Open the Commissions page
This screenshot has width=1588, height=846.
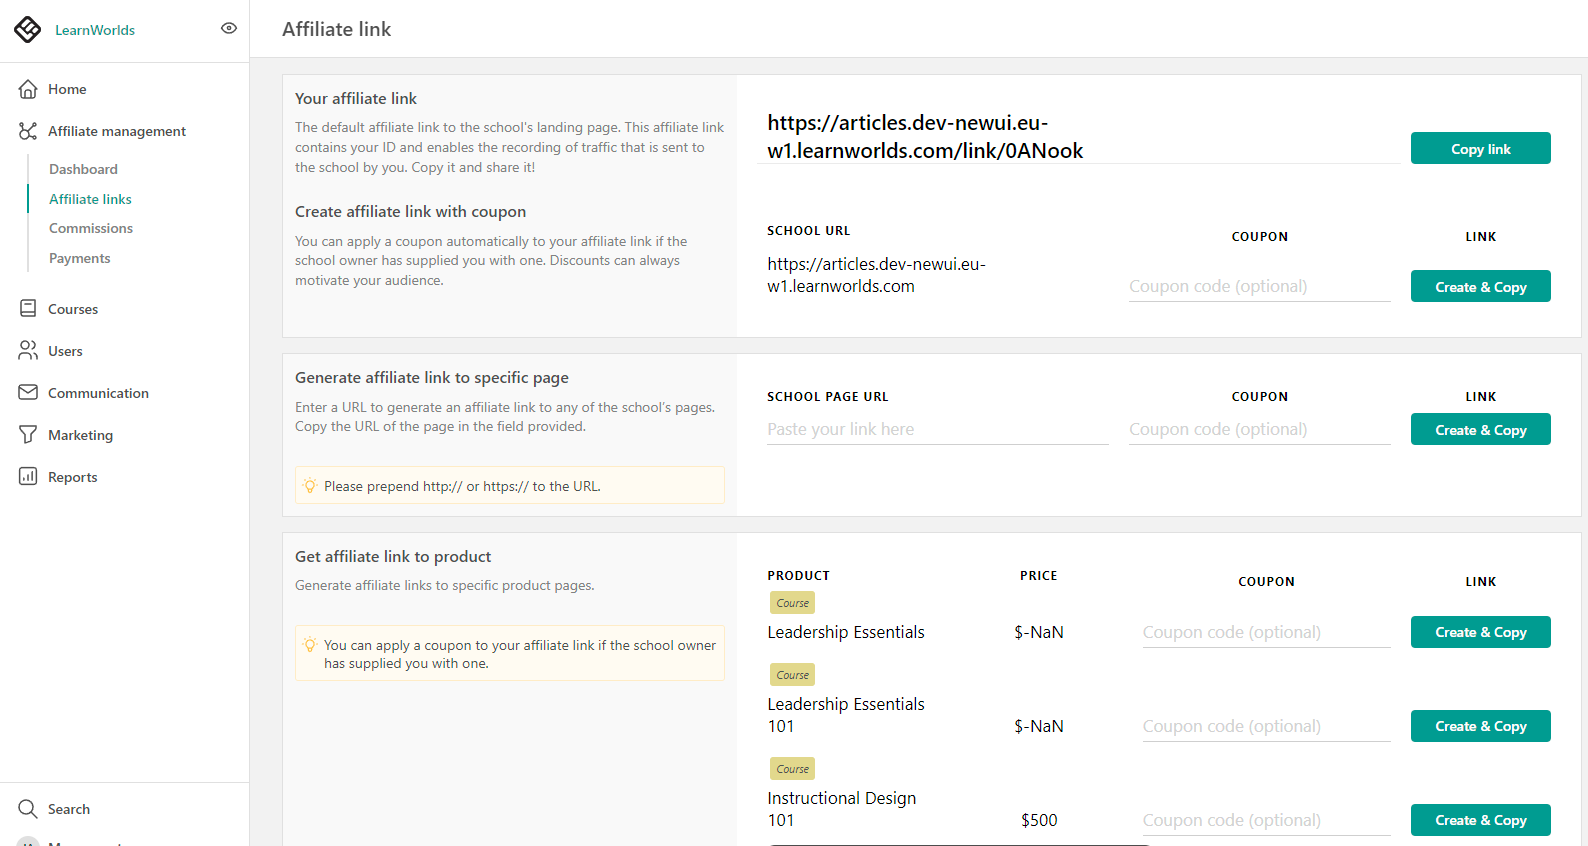click(91, 228)
